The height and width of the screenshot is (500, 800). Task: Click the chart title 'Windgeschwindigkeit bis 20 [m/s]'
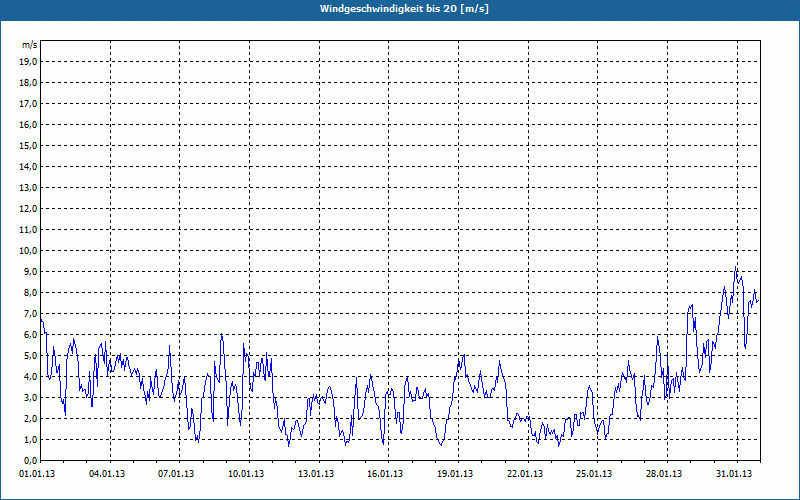click(404, 9)
